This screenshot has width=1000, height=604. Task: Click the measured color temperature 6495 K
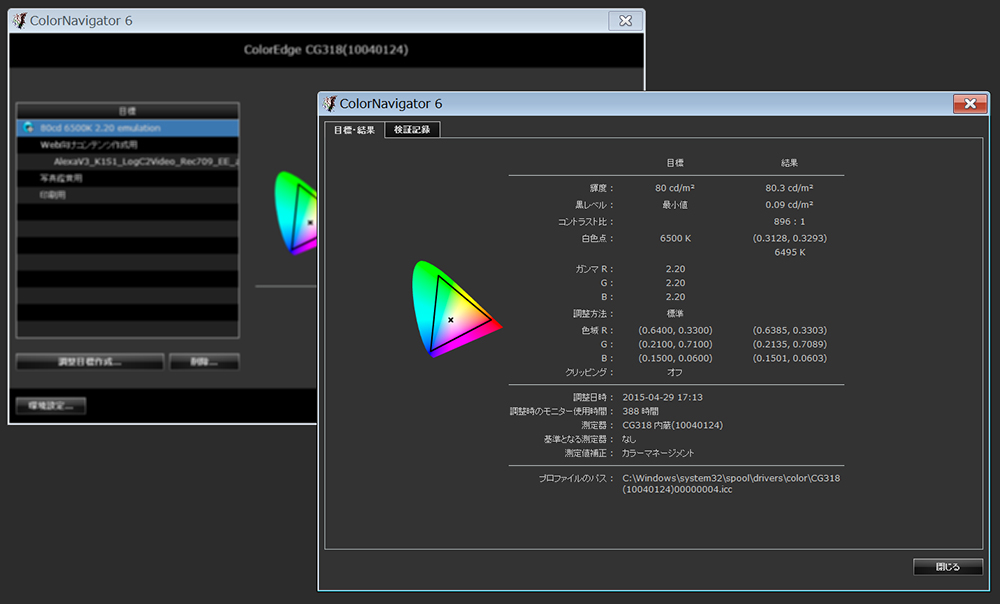tap(790, 252)
